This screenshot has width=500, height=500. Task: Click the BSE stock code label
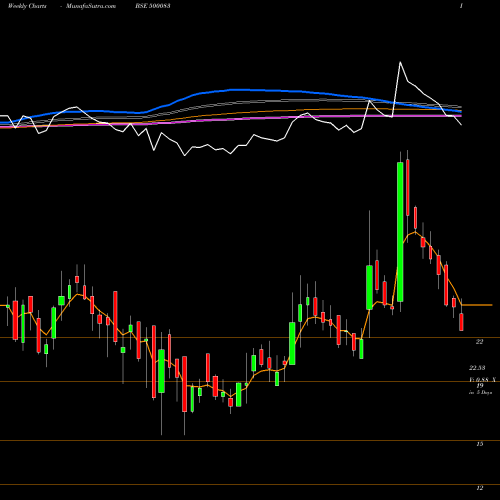[x=153, y=6]
